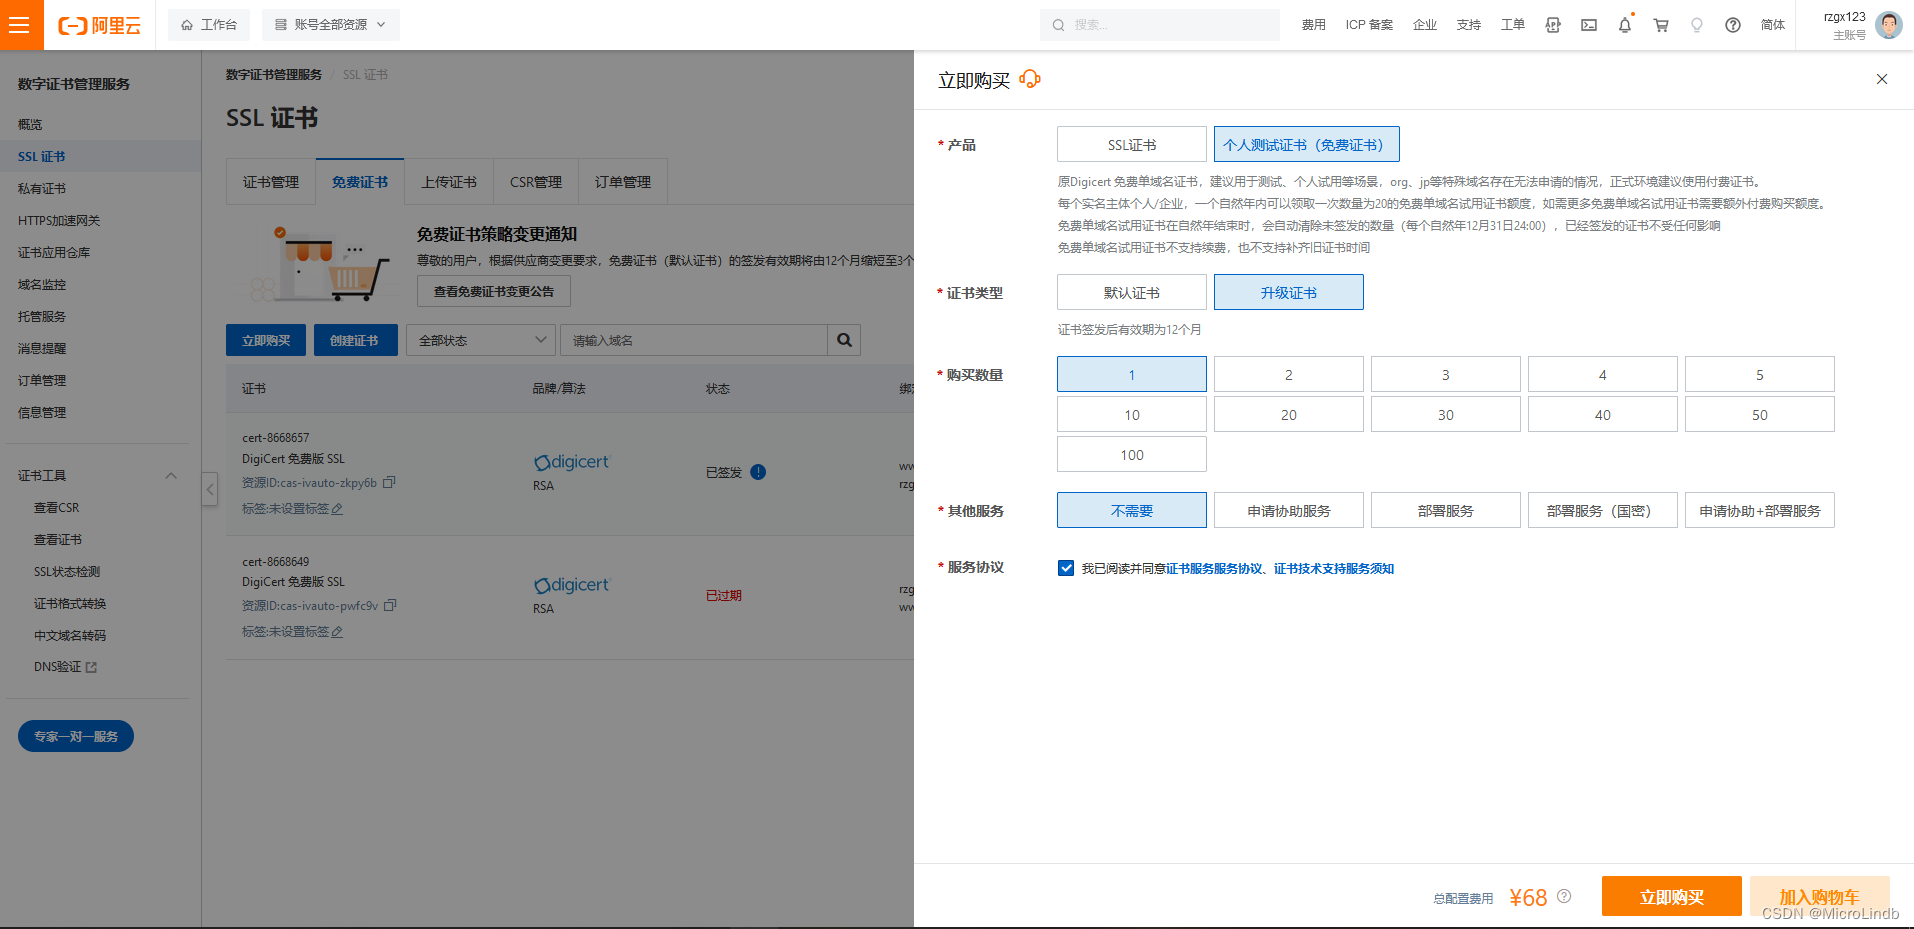This screenshot has width=1914, height=929.
Task: Click the customer support headset icon
Action: point(1030,79)
